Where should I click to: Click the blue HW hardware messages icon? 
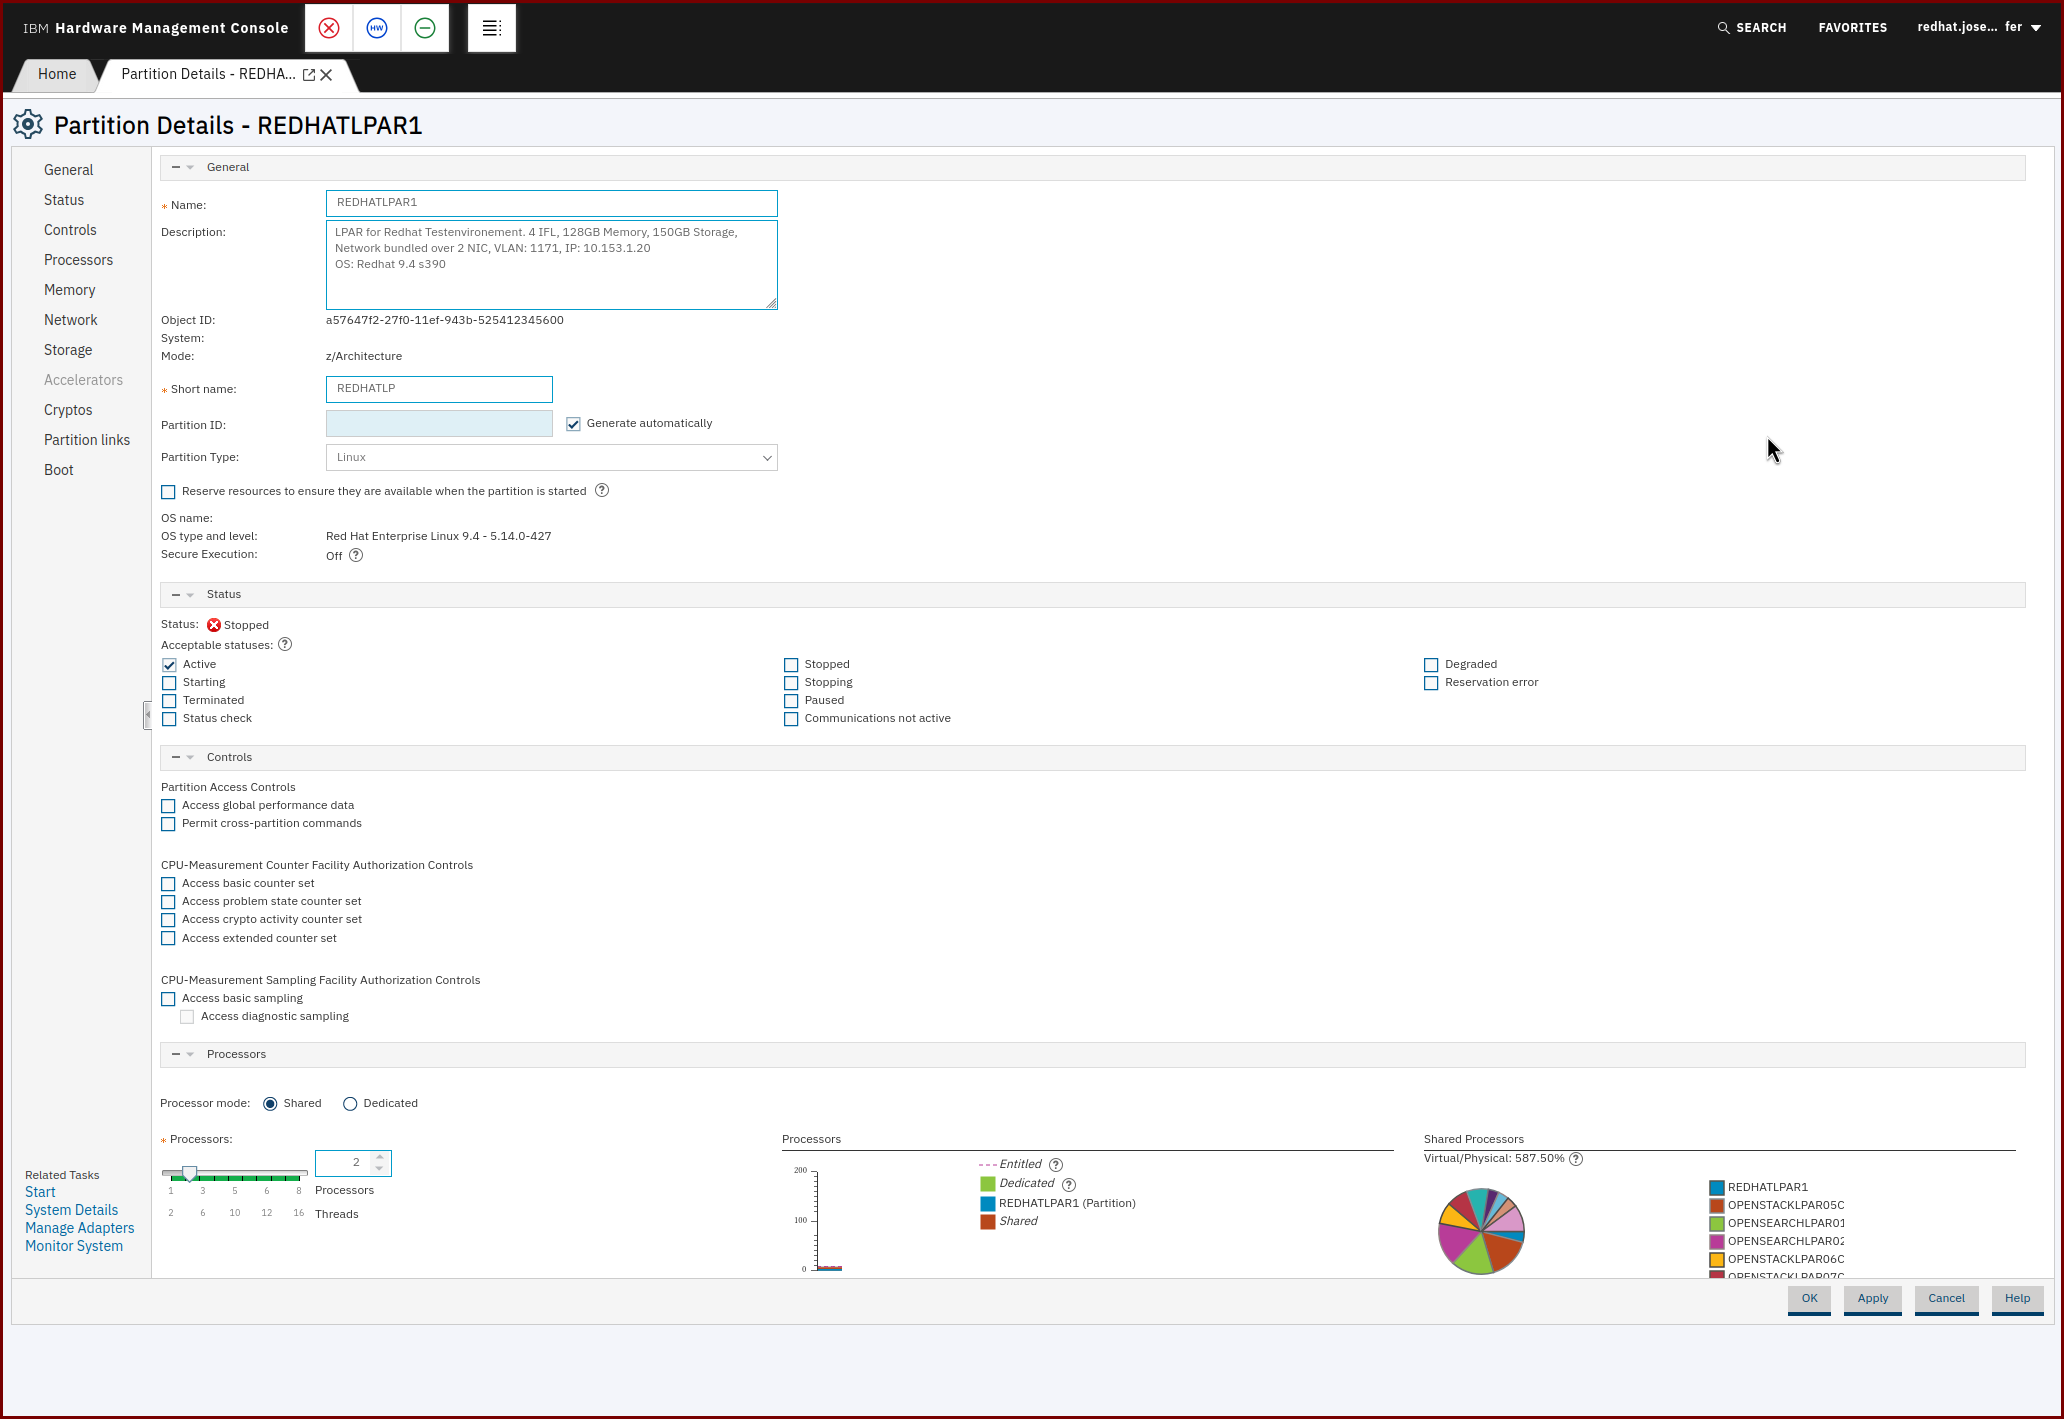(x=377, y=28)
